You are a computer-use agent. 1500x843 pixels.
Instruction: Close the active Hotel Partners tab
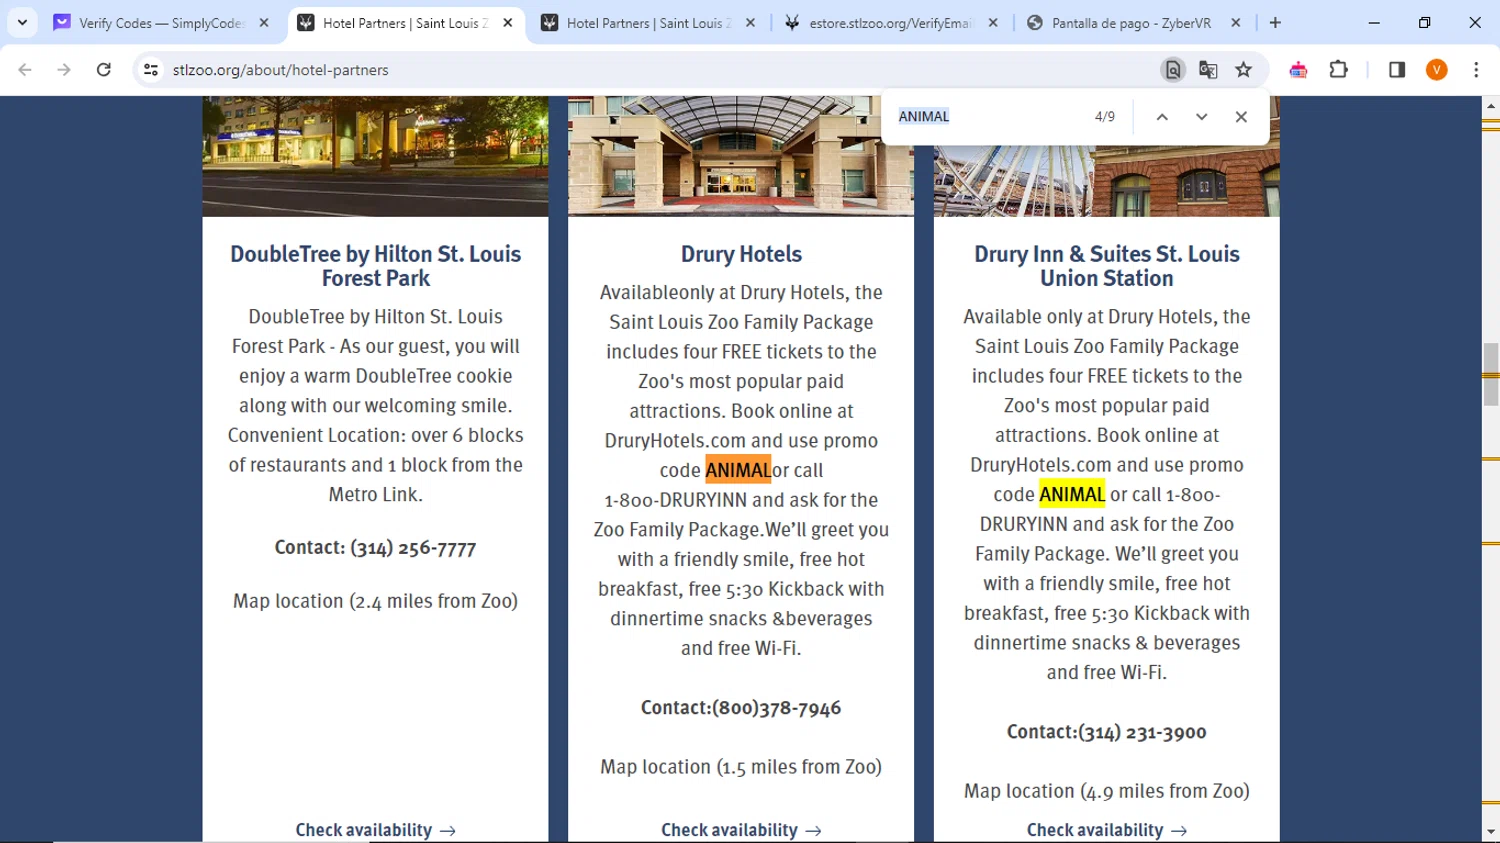coord(508,22)
